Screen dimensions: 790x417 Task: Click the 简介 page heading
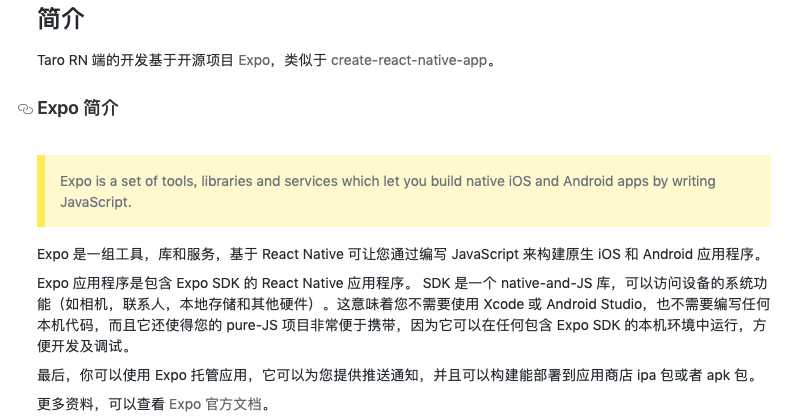[x=60, y=19]
